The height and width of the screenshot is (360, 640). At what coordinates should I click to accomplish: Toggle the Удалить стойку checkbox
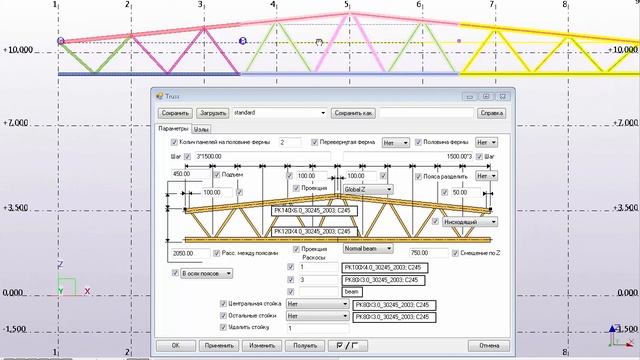tap(223, 327)
